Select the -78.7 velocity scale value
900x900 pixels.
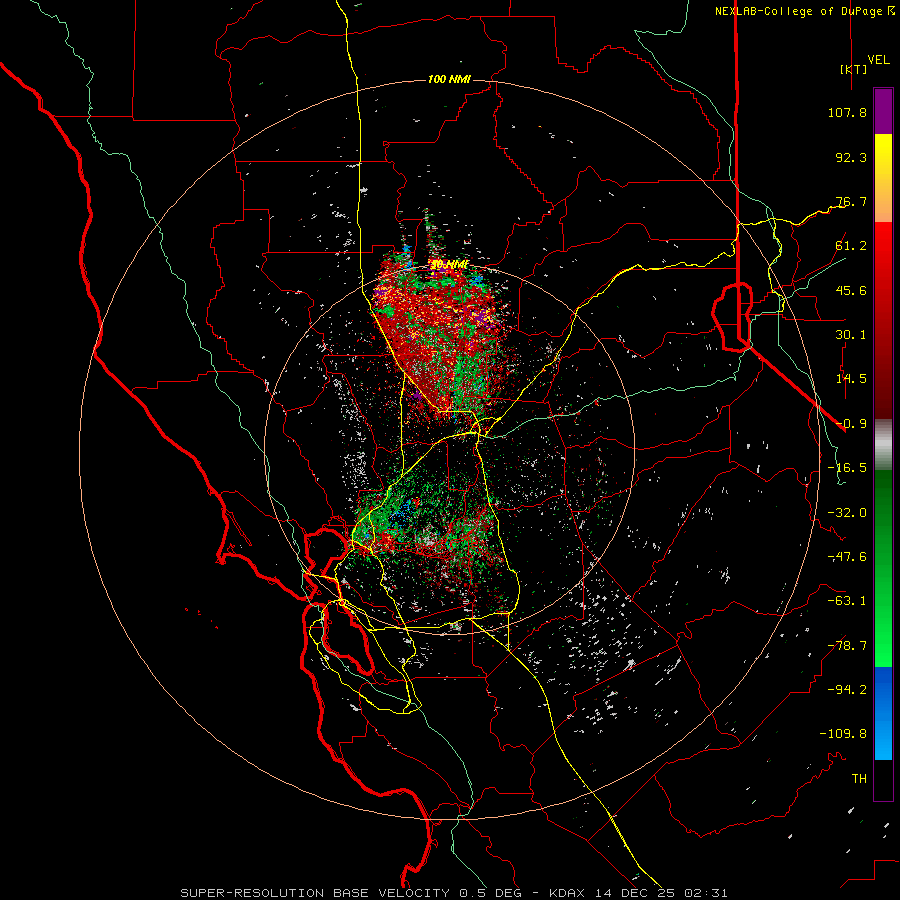847,646
